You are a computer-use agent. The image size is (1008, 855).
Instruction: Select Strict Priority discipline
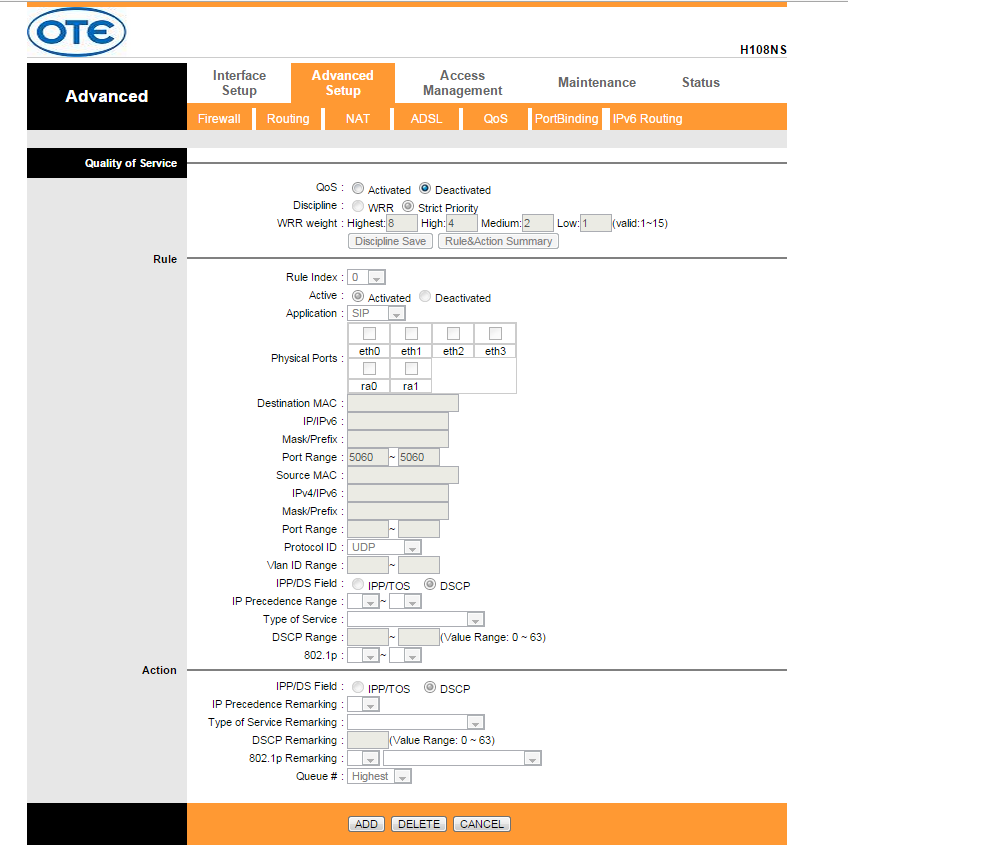coord(408,206)
